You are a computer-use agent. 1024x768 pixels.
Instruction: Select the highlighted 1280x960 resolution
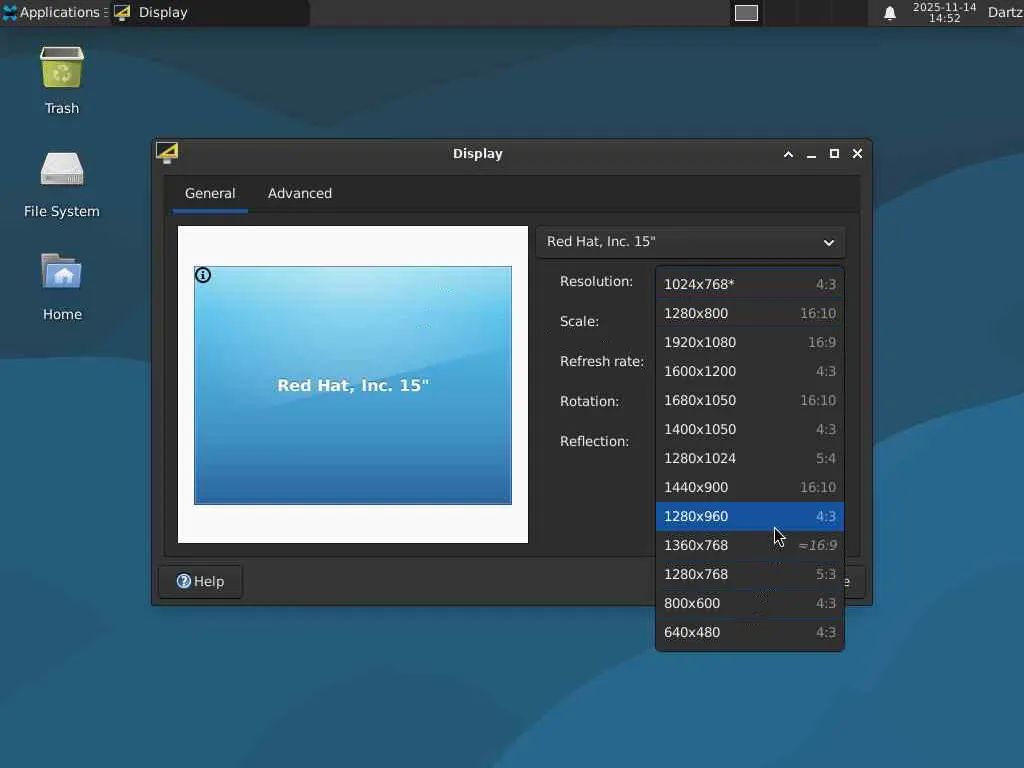click(750, 516)
